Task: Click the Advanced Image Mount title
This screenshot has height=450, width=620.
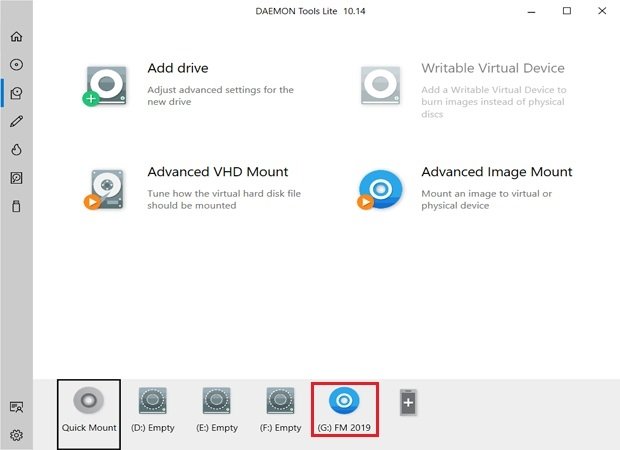Action: pyautogui.click(x=497, y=172)
